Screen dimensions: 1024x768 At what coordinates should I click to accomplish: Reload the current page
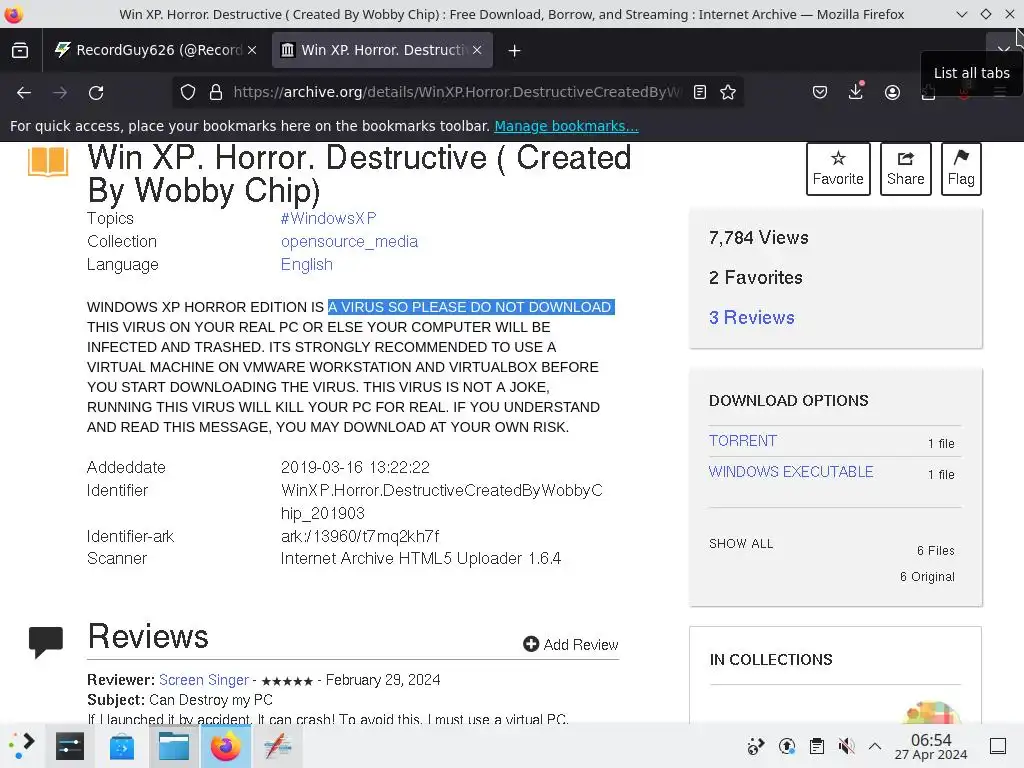point(96,93)
